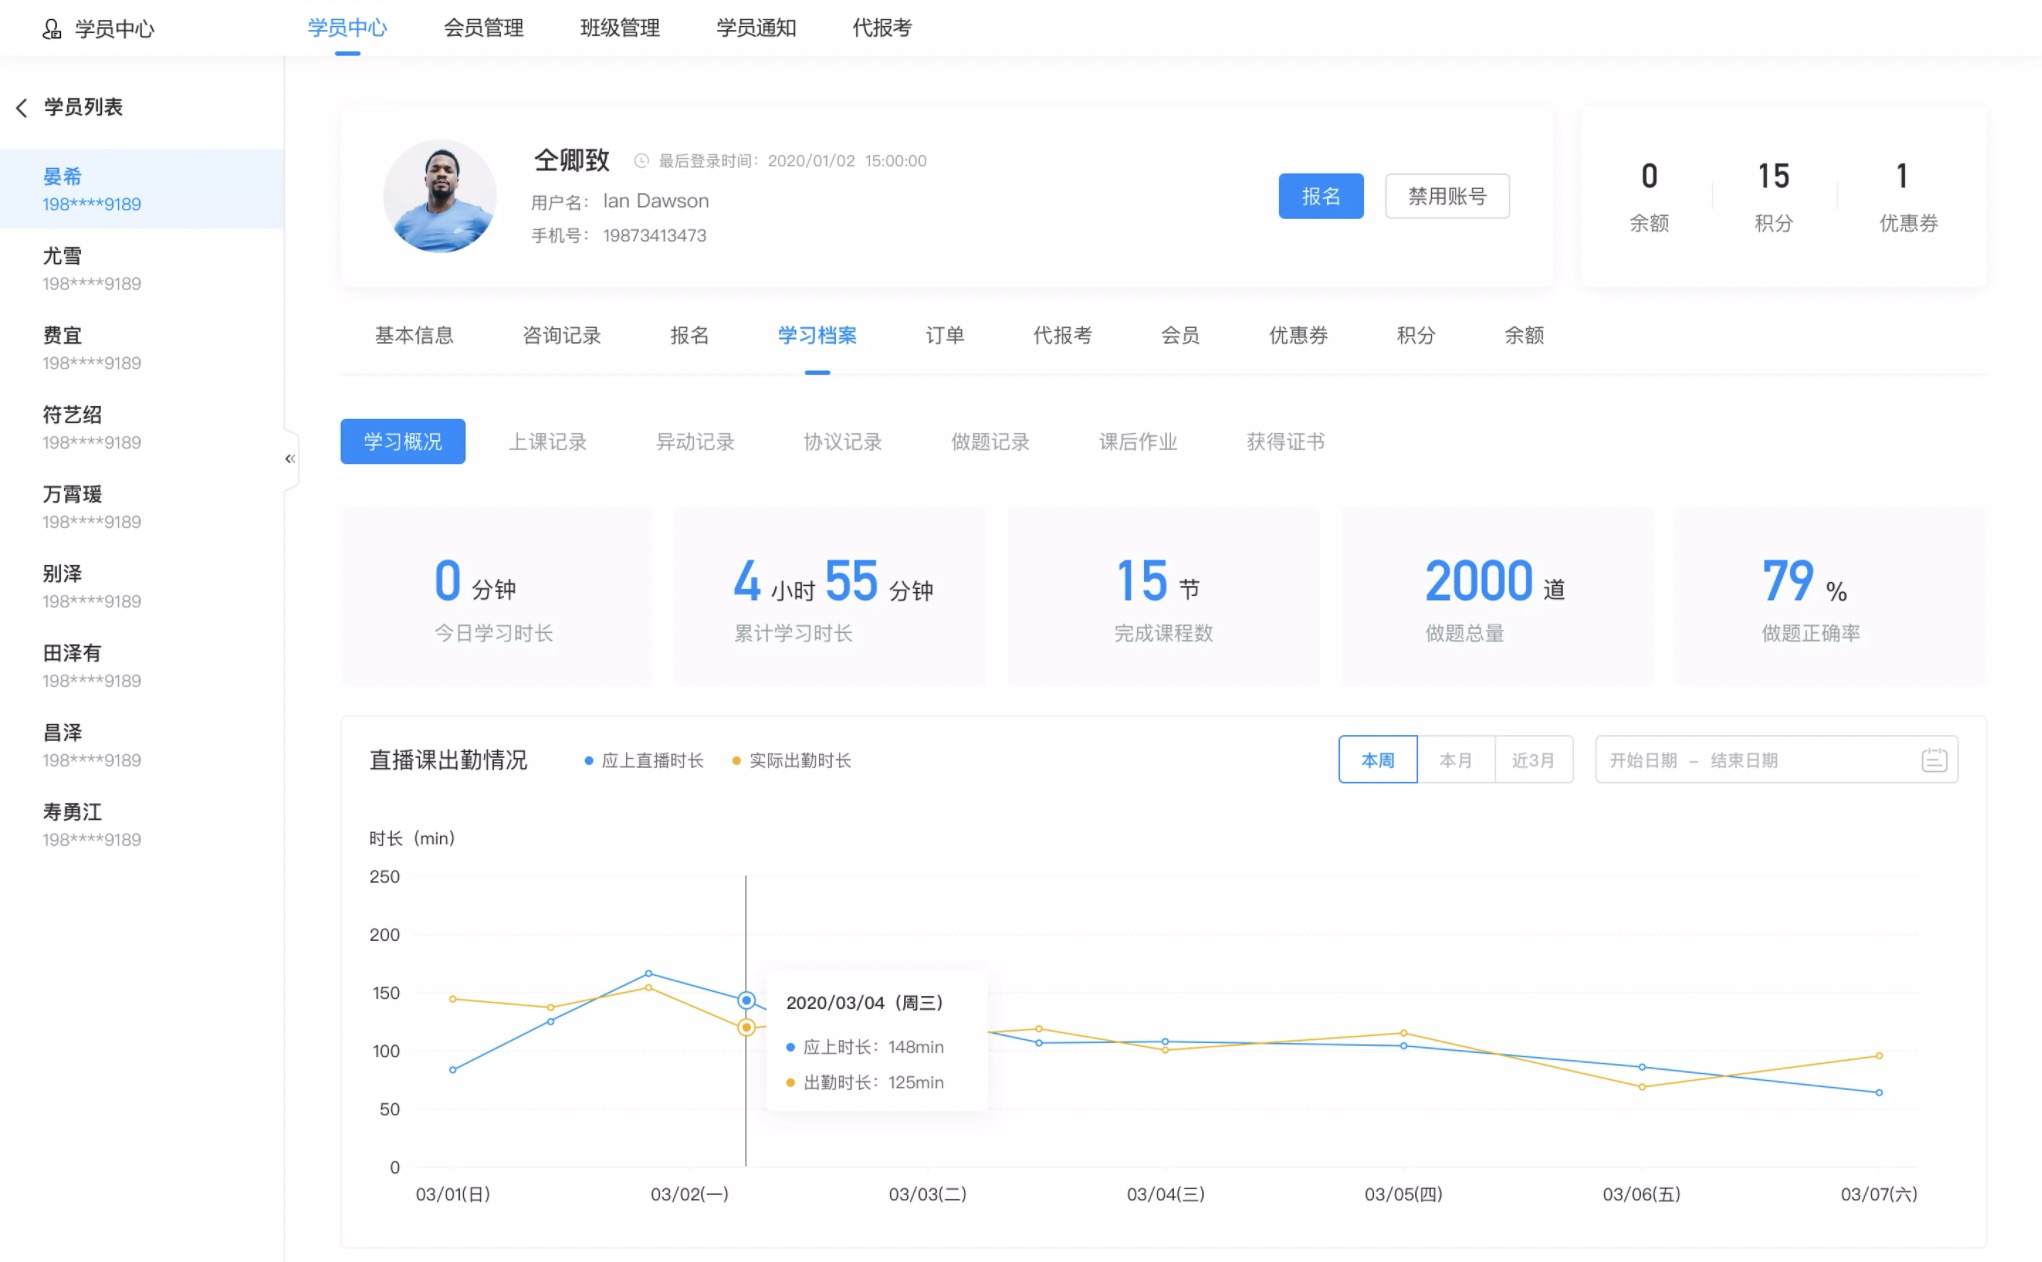Select the 本月 time period toggle
This screenshot has height=1262, width=2042.
click(x=1453, y=760)
